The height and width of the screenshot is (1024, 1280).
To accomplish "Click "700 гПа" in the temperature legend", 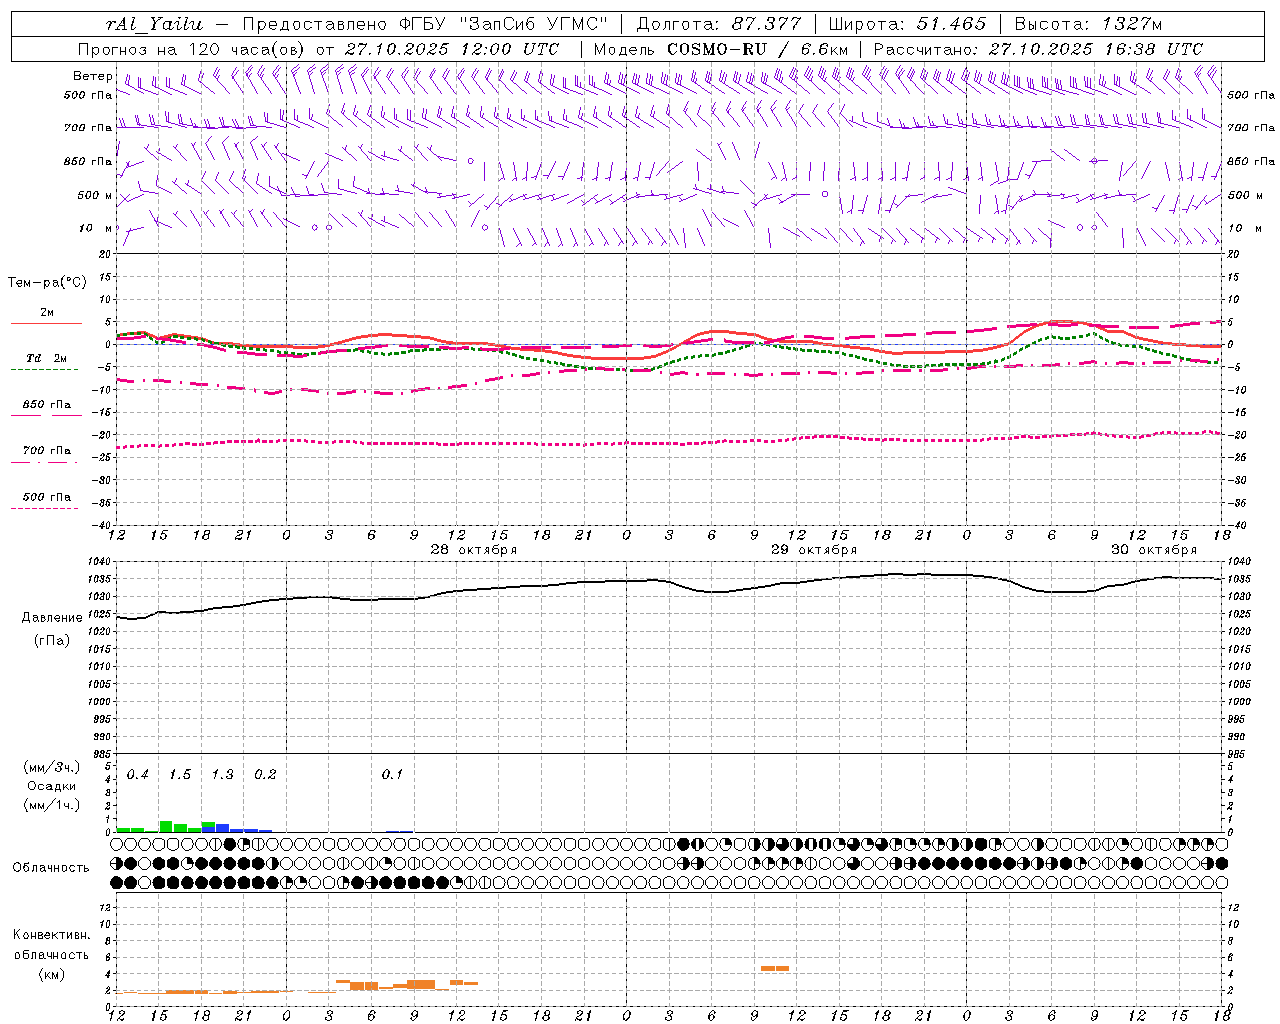I will [47, 450].
